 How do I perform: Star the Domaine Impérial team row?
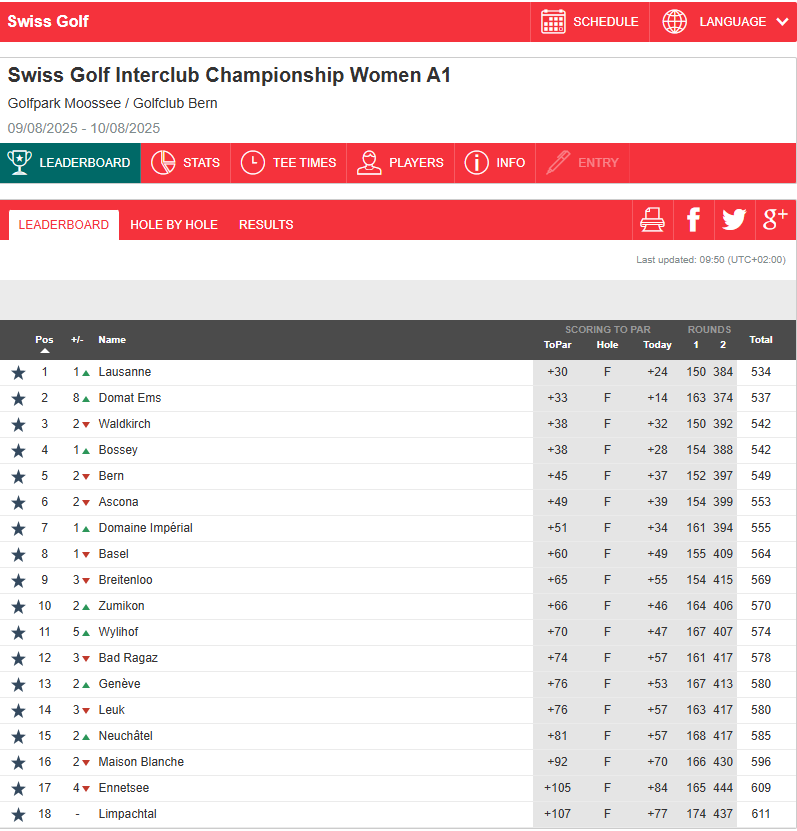pyautogui.click(x=19, y=528)
